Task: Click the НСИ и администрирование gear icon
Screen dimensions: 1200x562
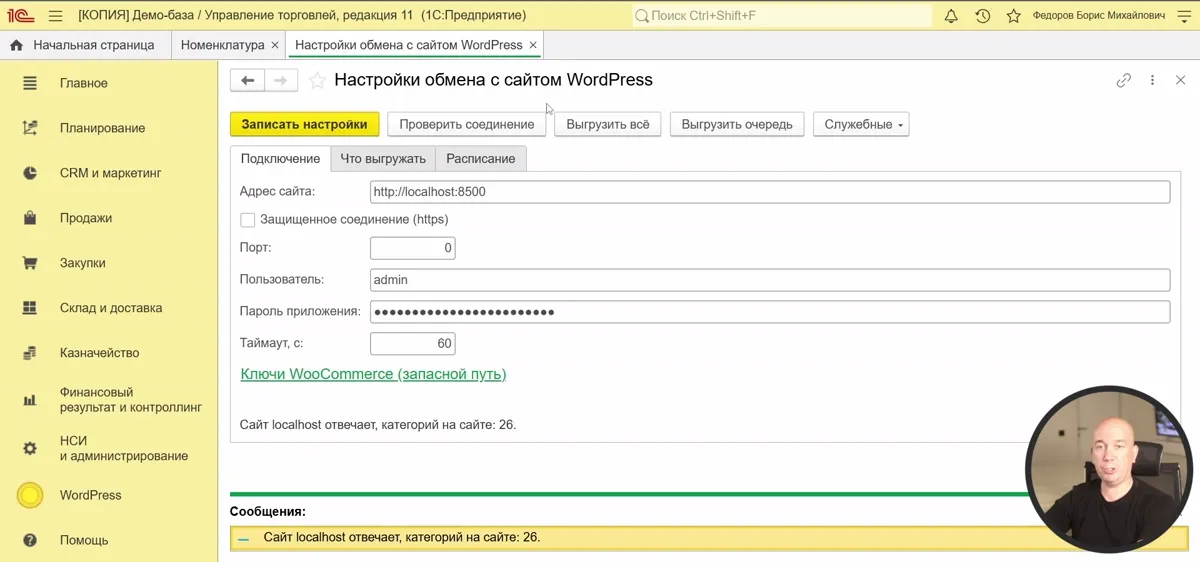Action: (x=30, y=448)
